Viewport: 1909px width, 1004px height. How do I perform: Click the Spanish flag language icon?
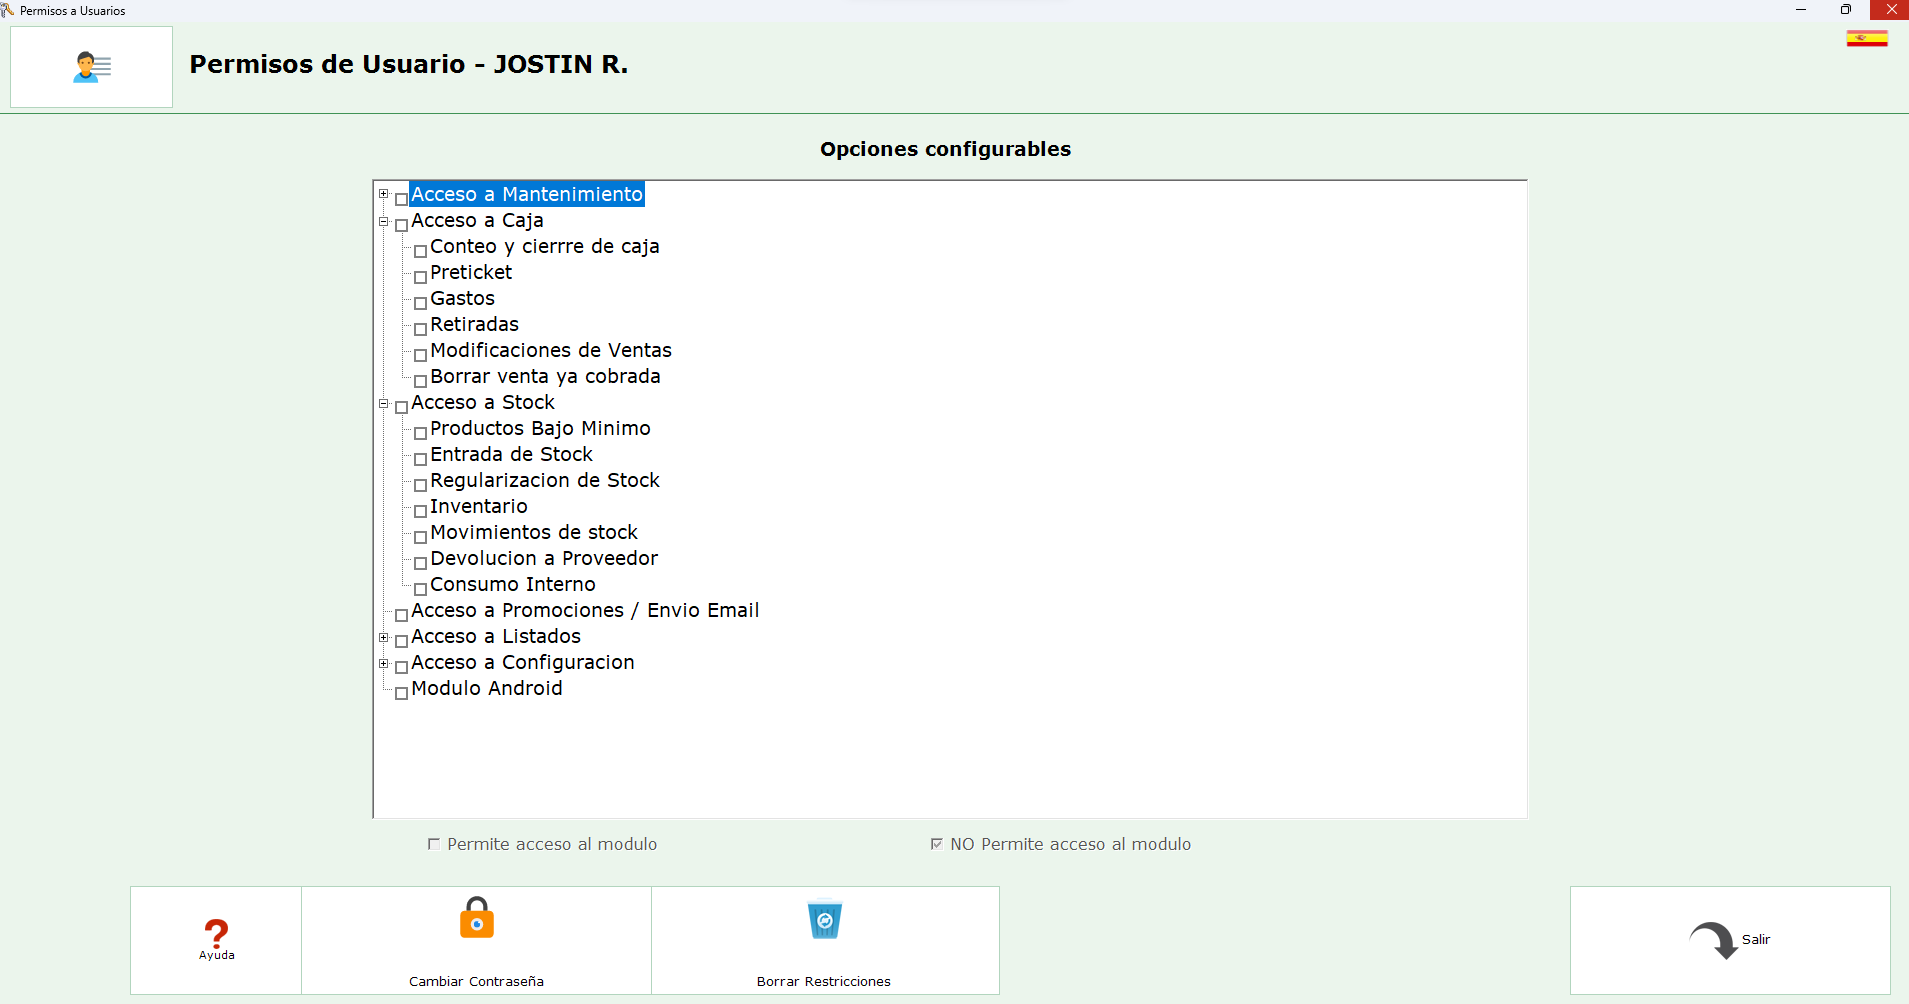tap(1866, 39)
